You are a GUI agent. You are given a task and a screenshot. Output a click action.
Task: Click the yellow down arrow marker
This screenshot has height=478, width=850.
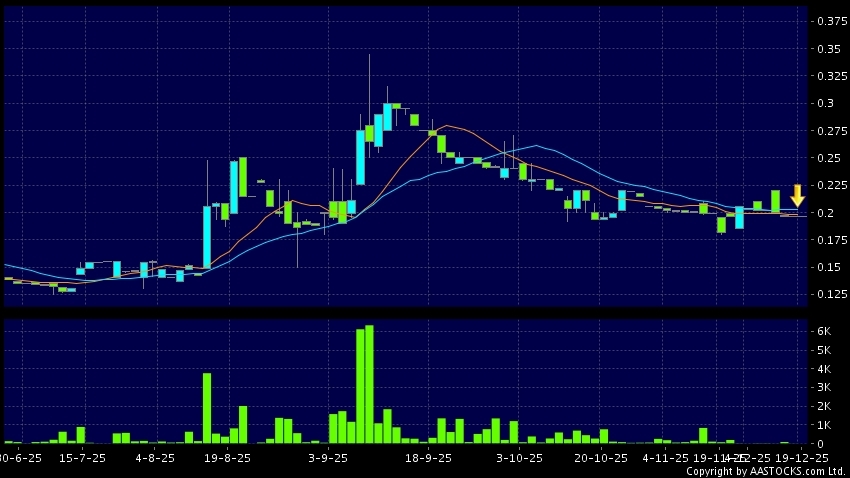click(797, 195)
